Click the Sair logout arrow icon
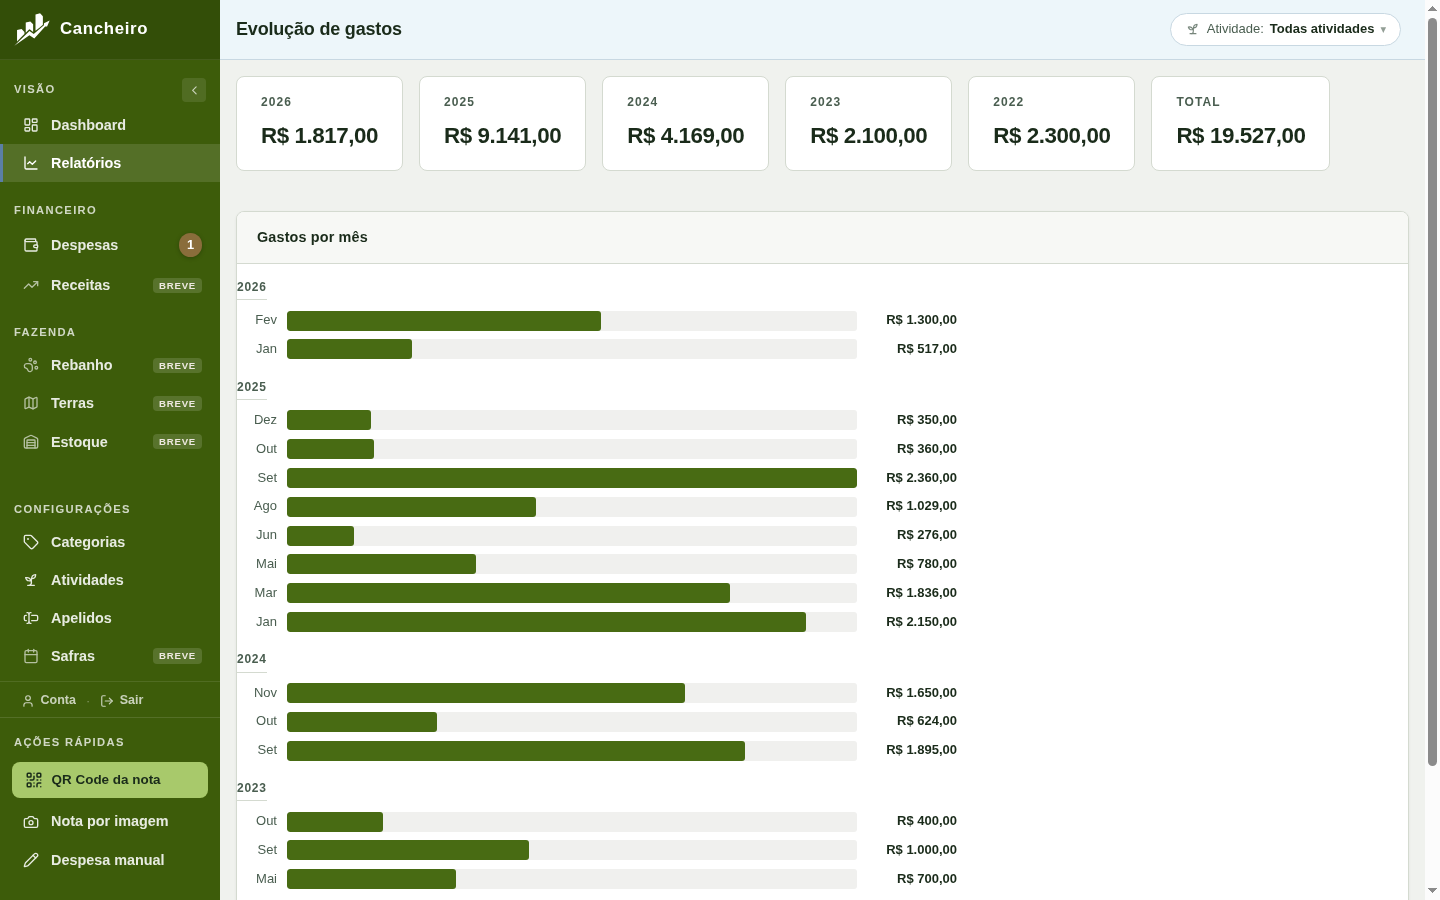Screen dimensions: 1440x900 (x=107, y=701)
